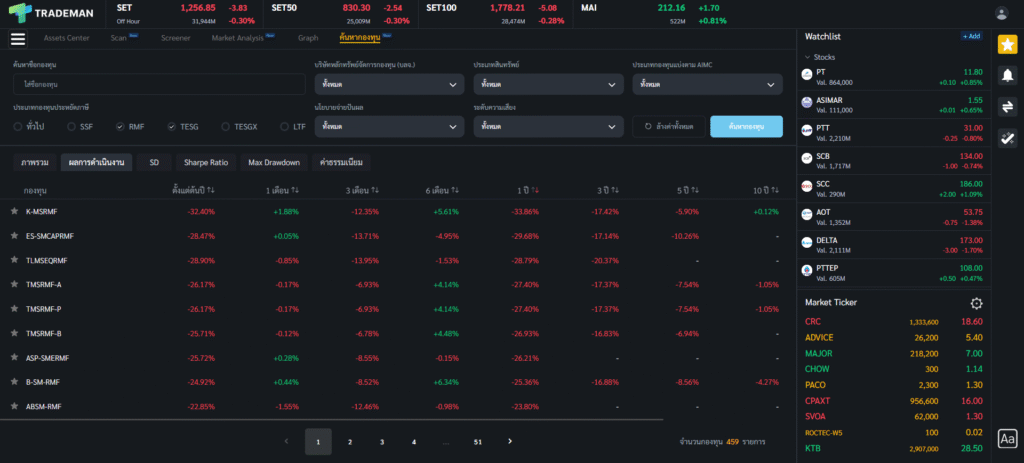This screenshot has height=463, width=1024.
Task: Click the swap arrows sidebar icon
Action: point(1007,107)
